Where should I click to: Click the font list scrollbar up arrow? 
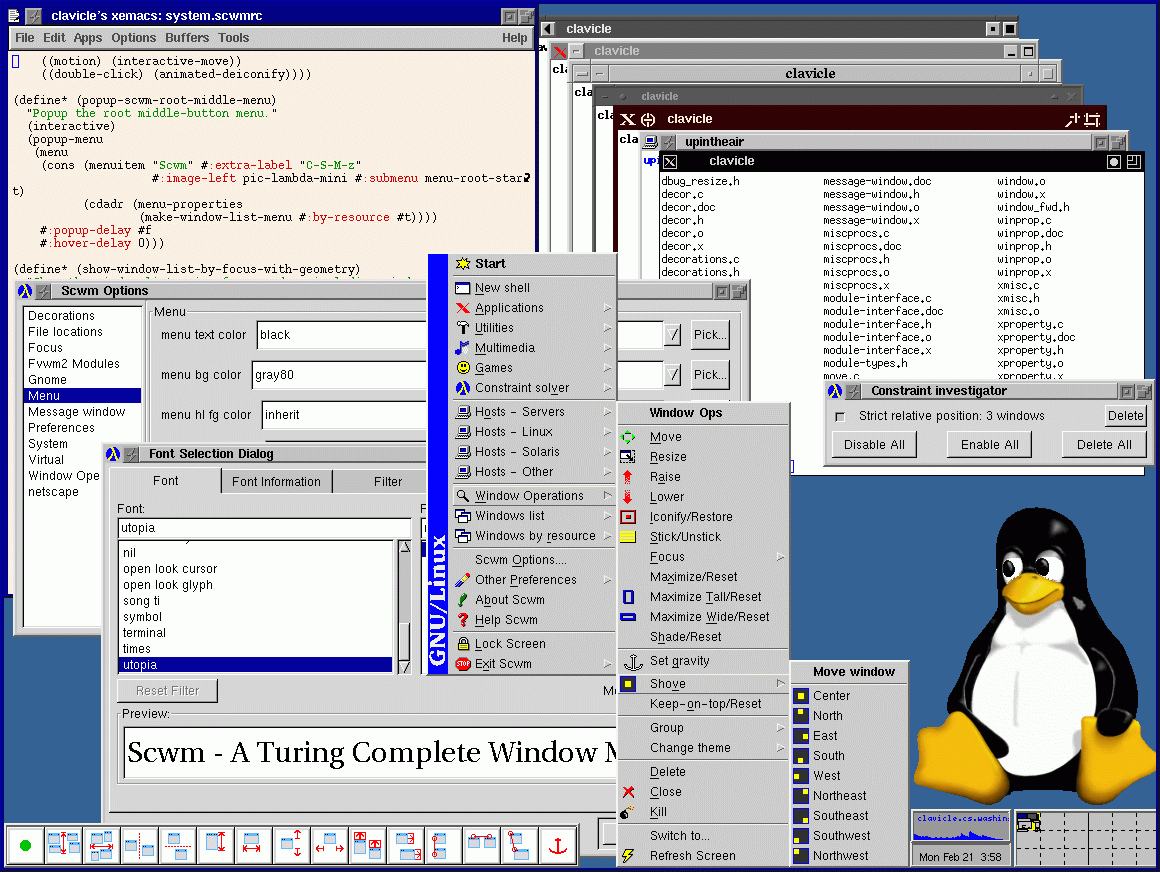click(x=405, y=547)
